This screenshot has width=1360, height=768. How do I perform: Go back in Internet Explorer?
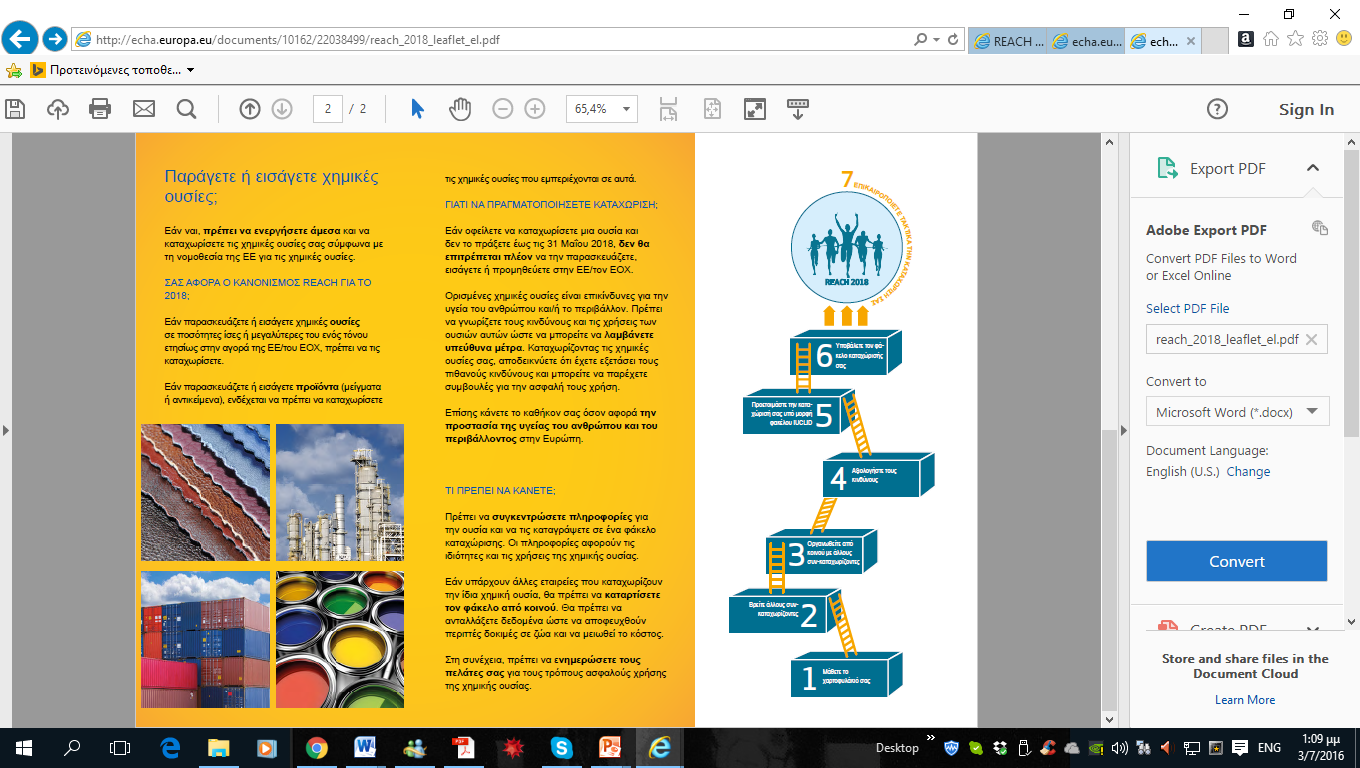pos(20,39)
